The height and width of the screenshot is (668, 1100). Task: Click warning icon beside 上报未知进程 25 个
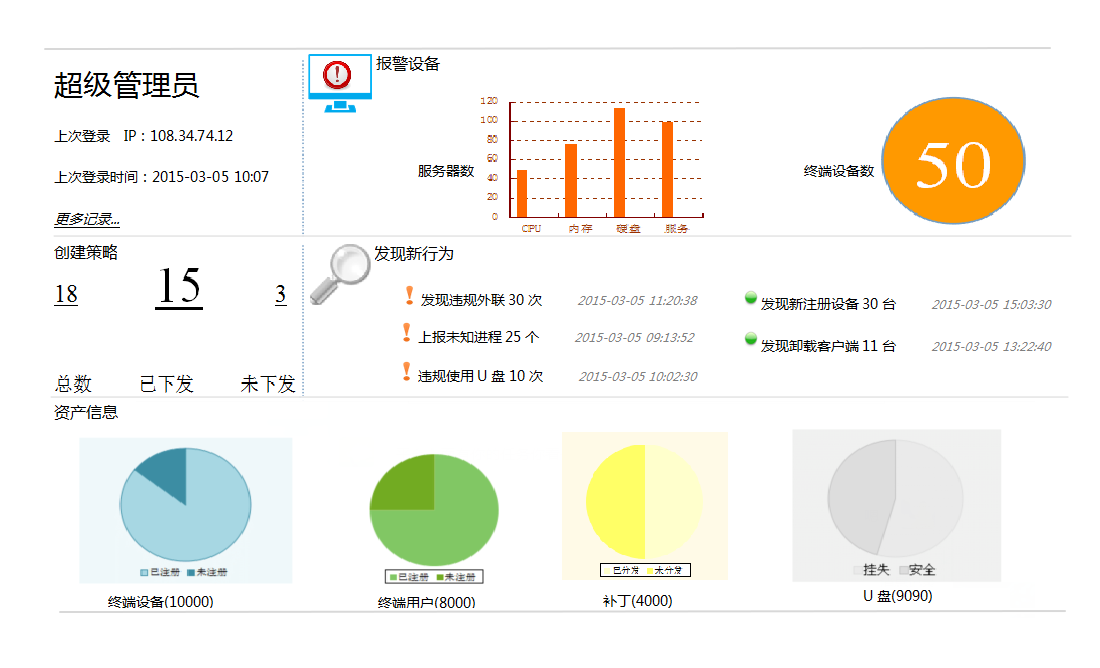pyautogui.click(x=406, y=333)
